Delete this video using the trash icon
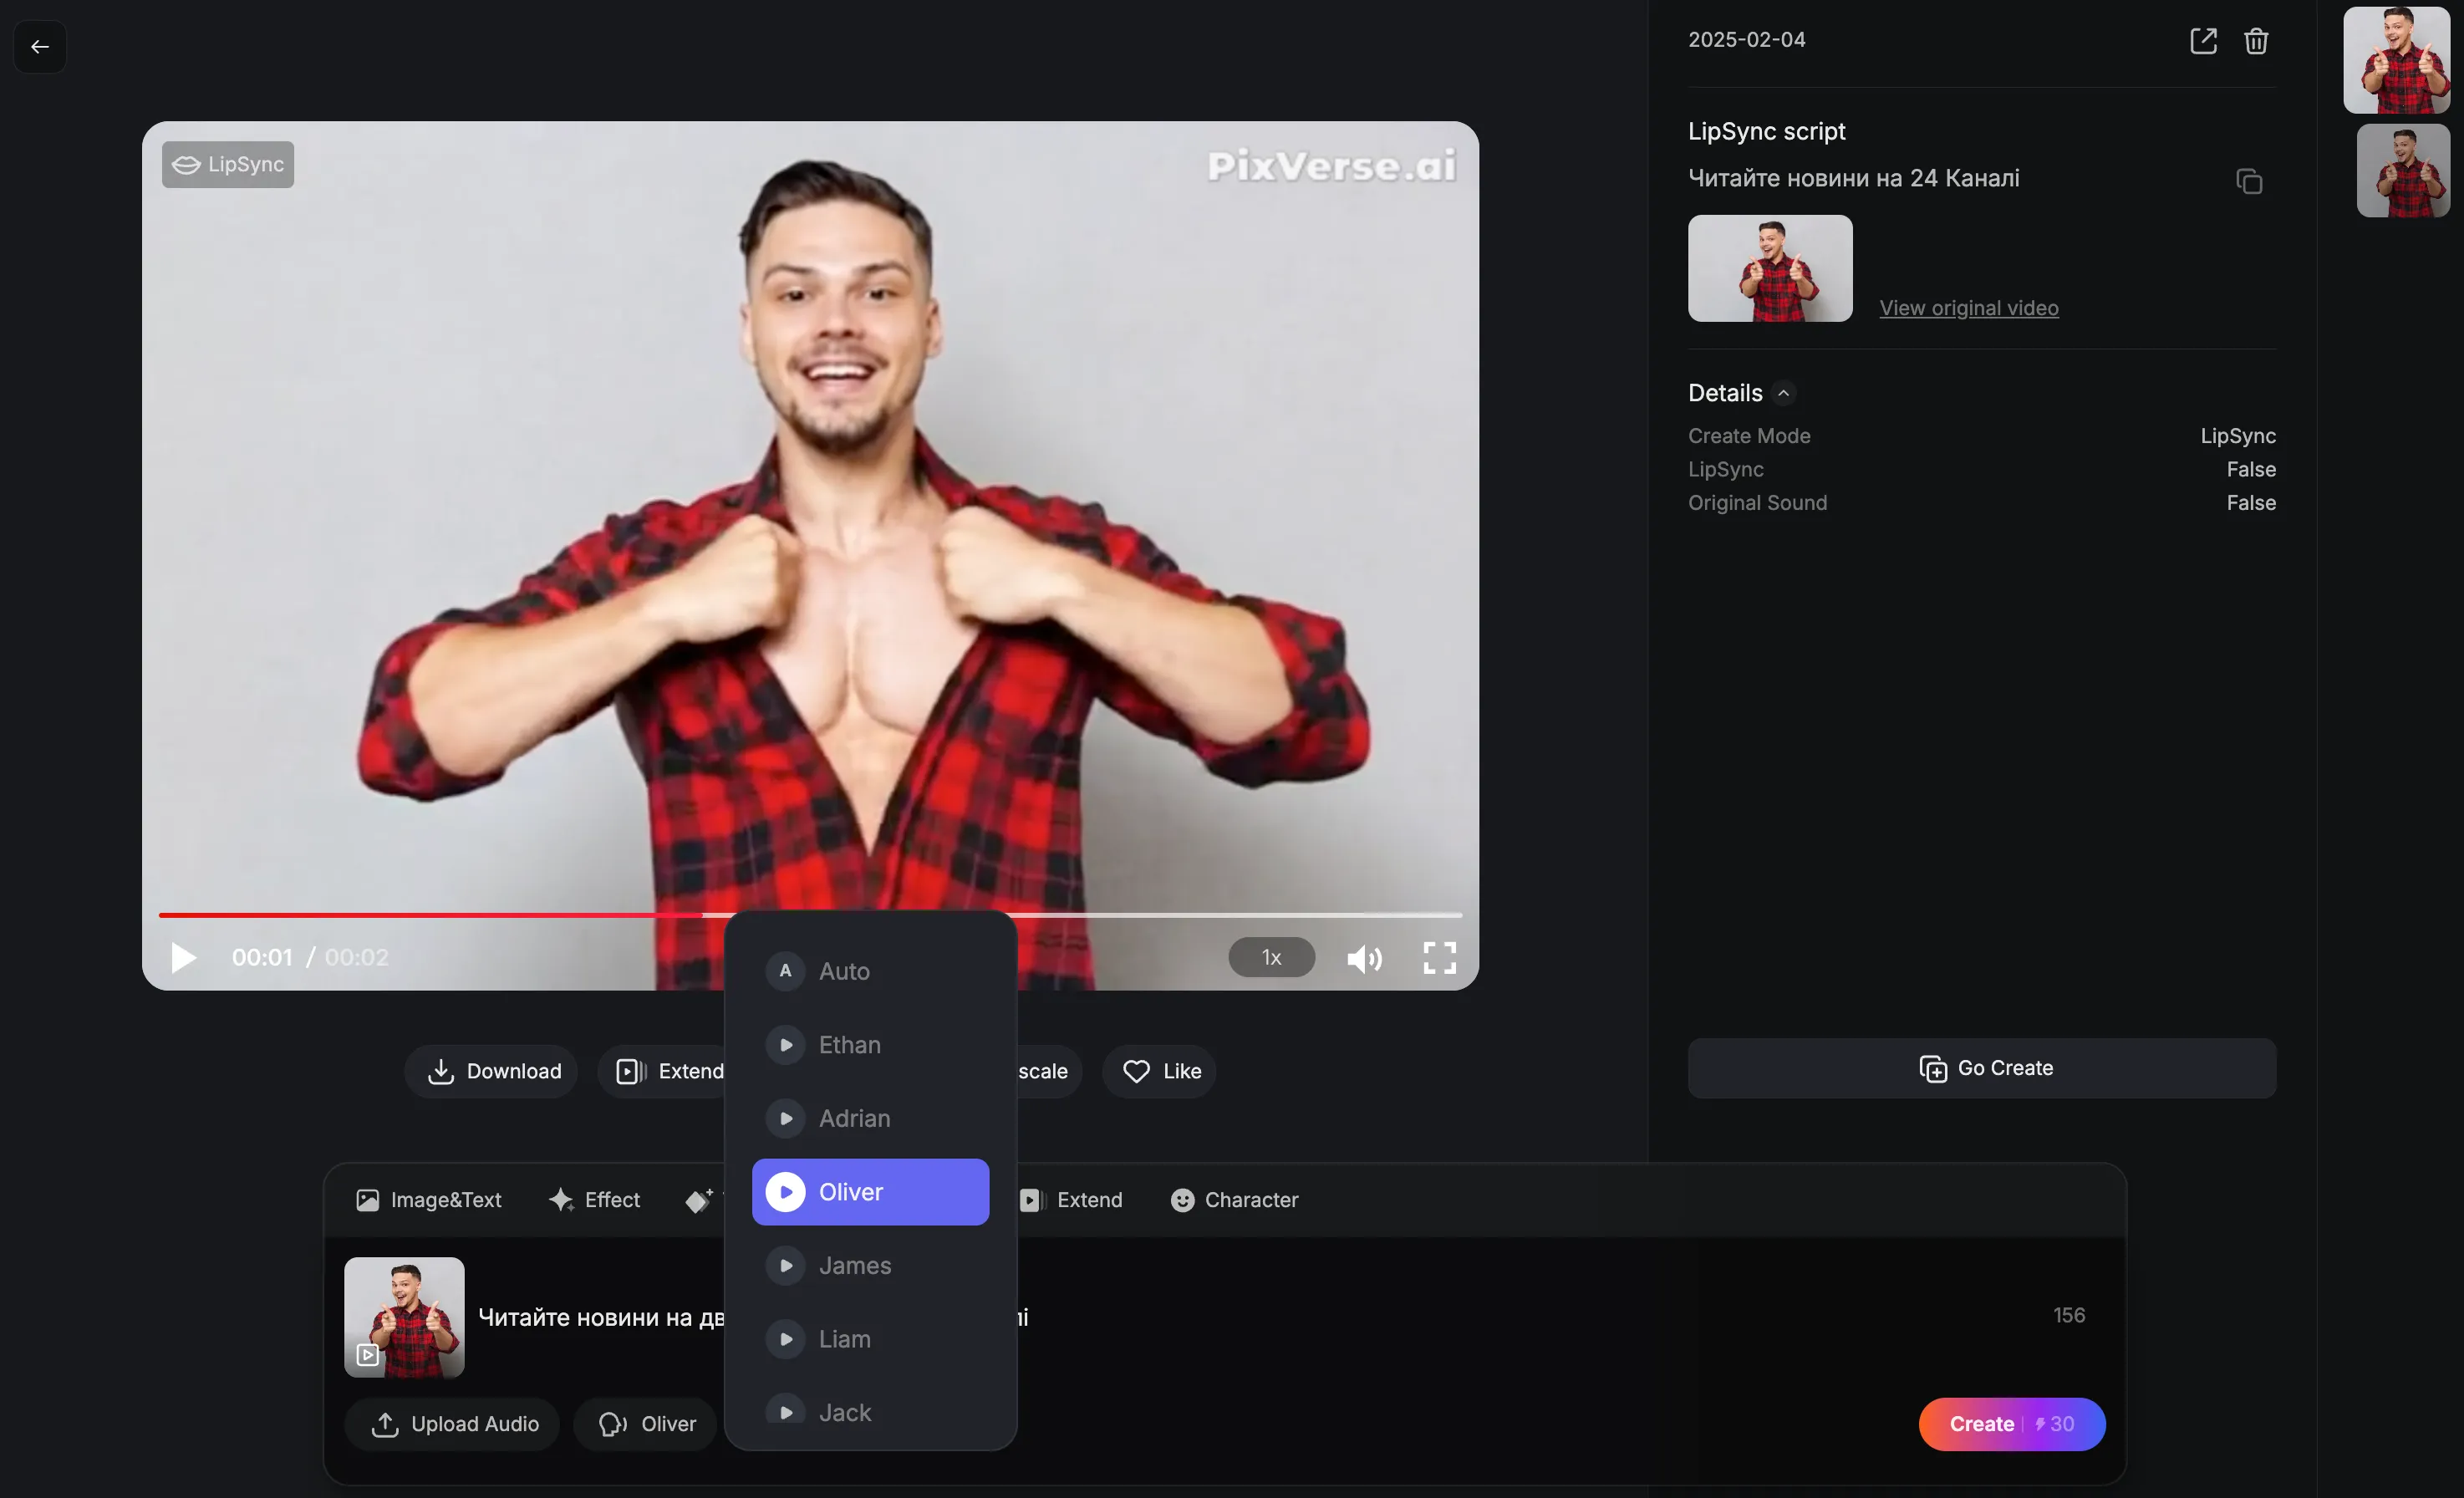 tap(2256, 40)
